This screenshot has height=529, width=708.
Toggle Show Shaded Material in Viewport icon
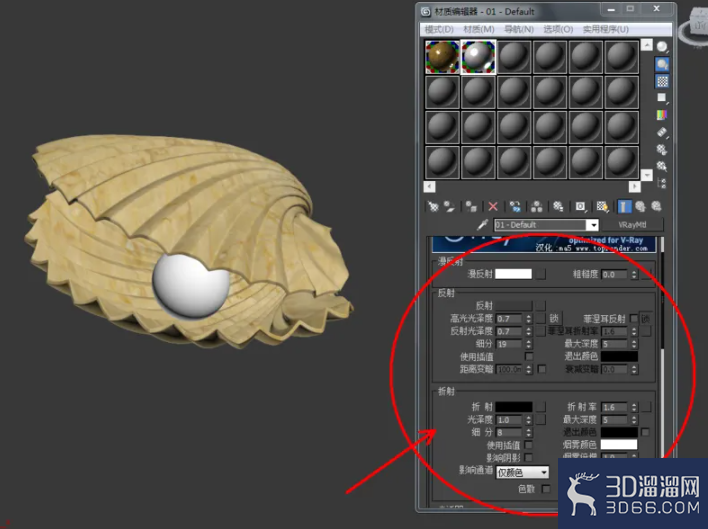click(x=602, y=207)
